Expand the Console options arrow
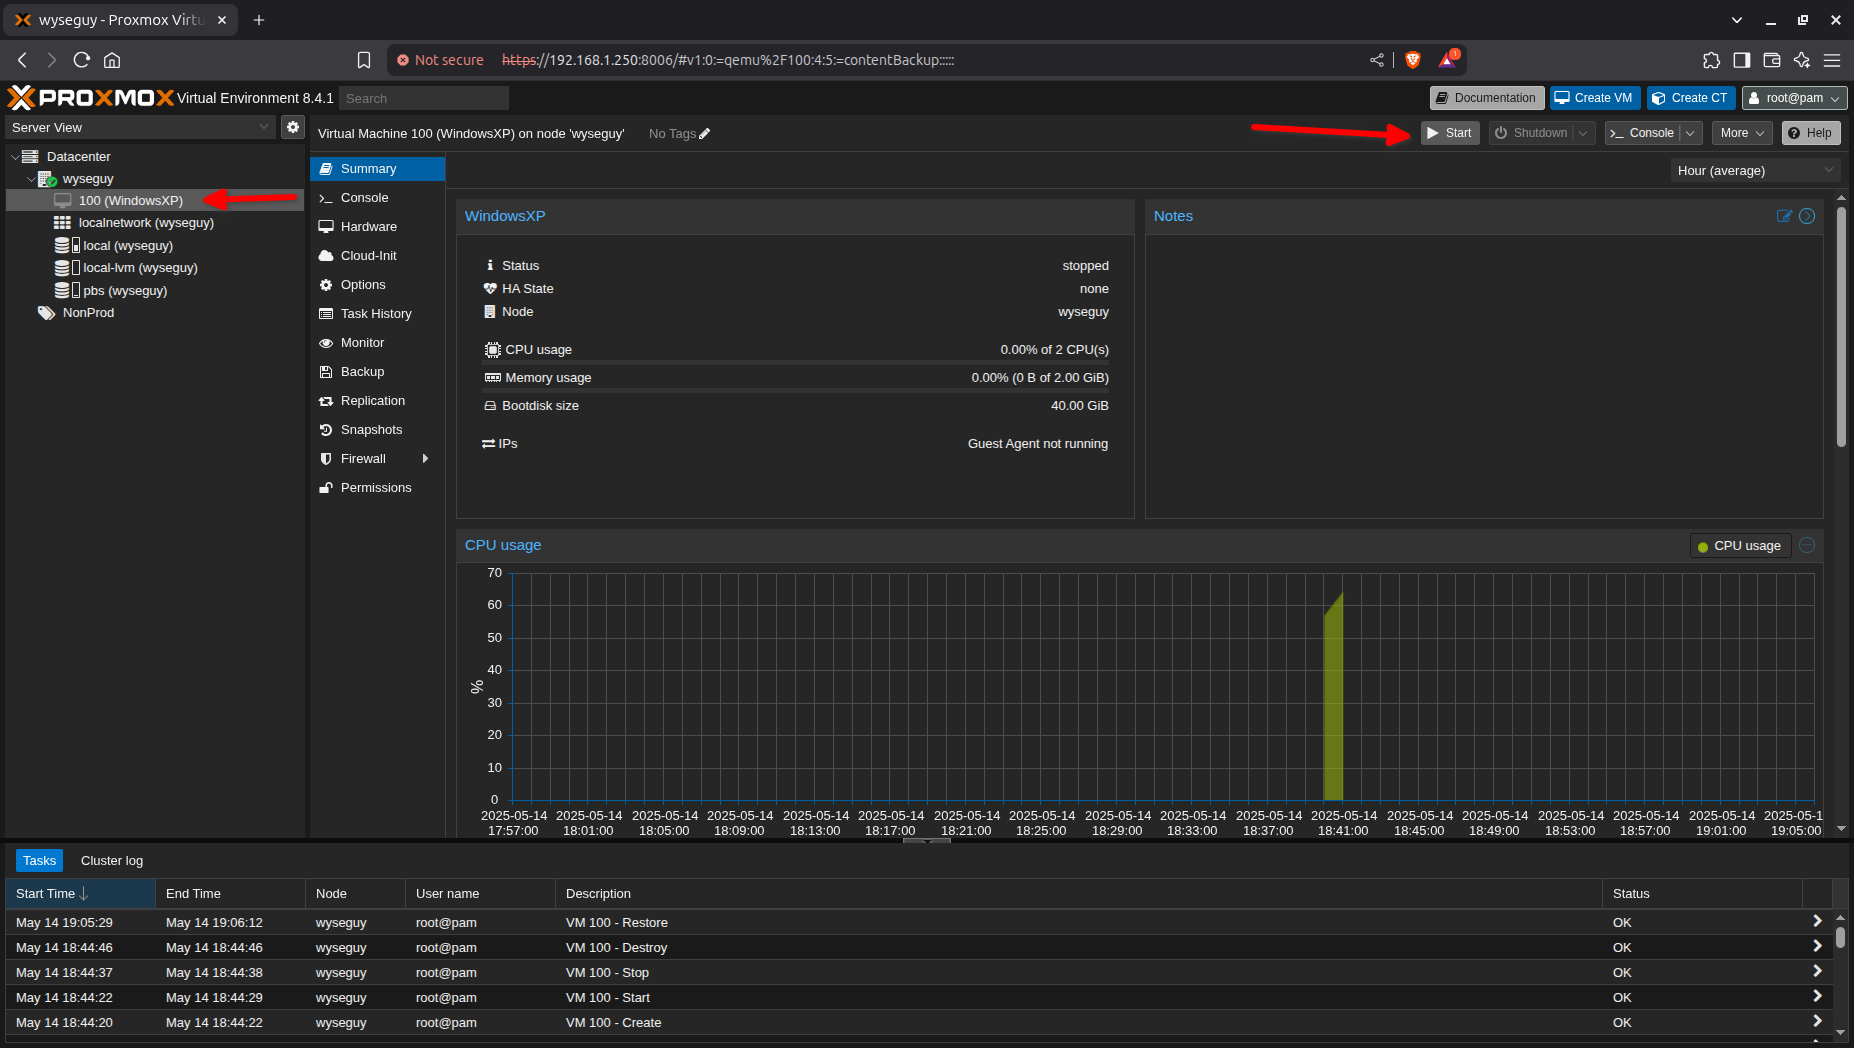Viewport: 1854px width, 1048px height. pyautogui.click(x=1690, y=133)
